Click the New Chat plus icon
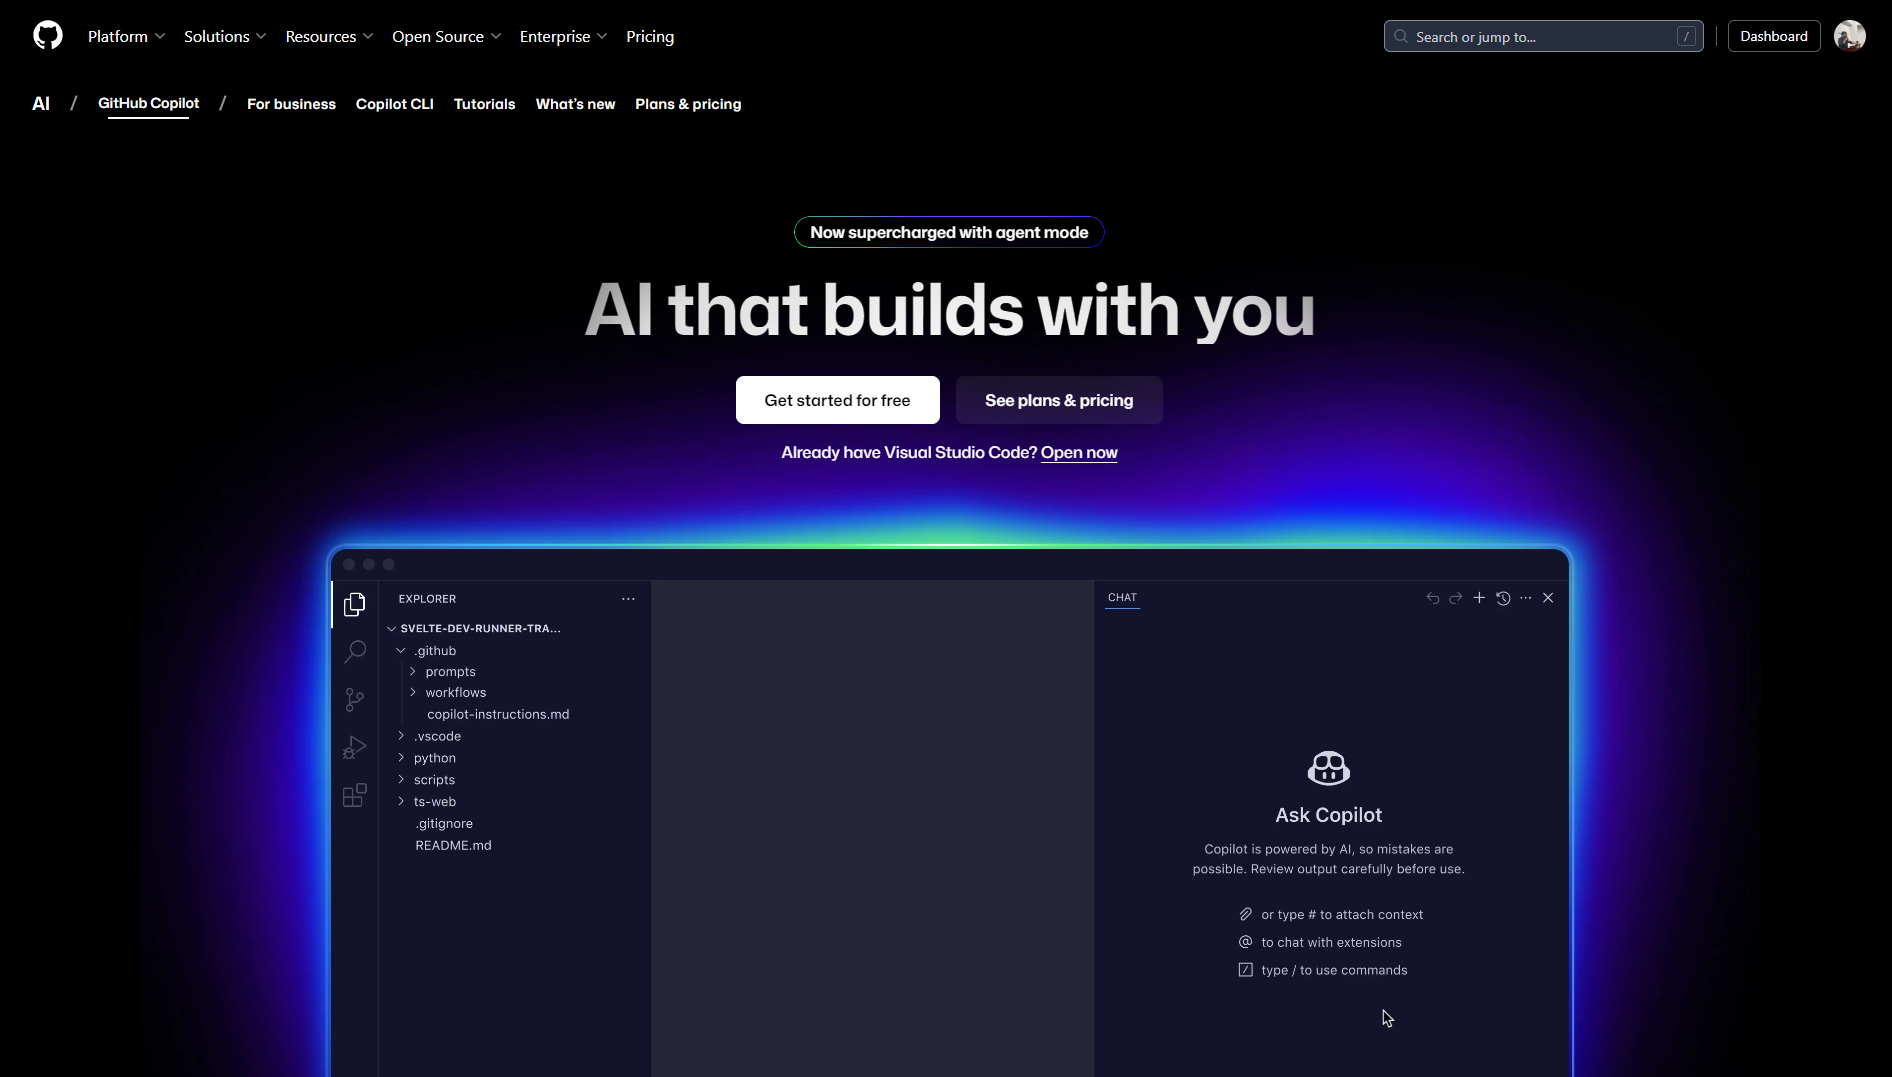Screen dimensions: 1892x1077 tap(1479, 598)
